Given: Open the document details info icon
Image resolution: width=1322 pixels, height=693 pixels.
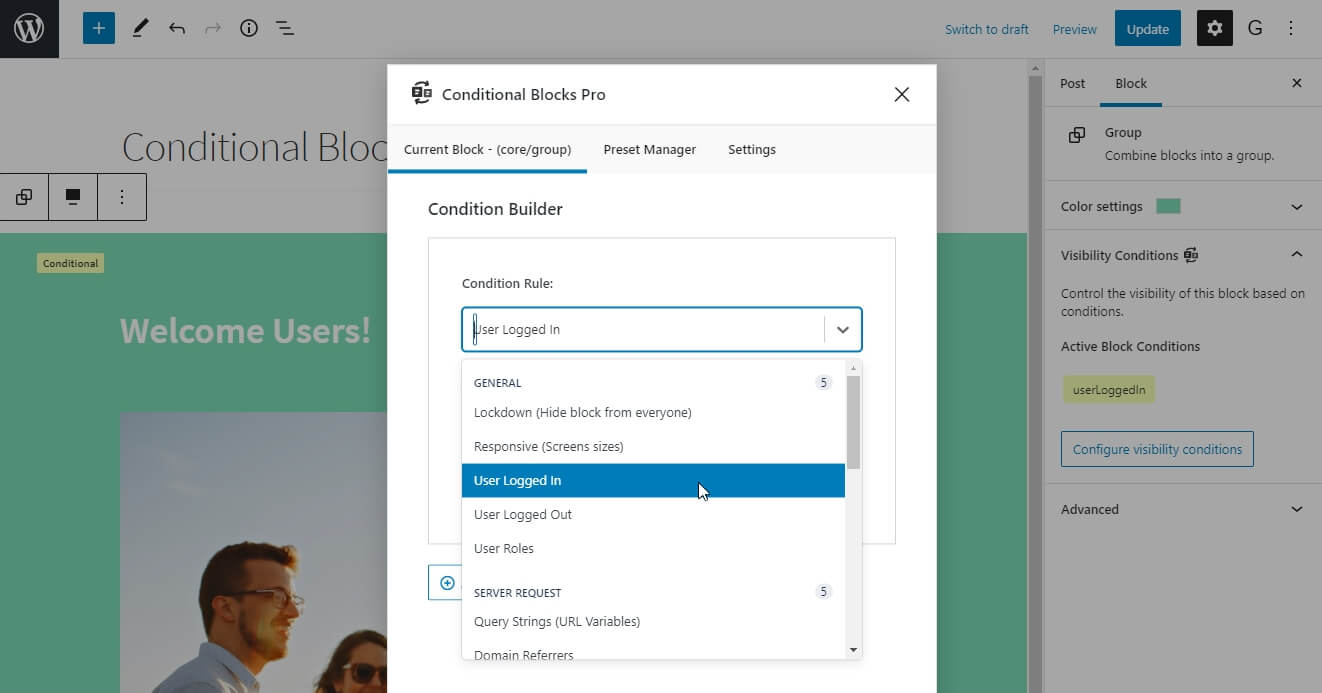Looking at the screenshot, I should [249, 29].
